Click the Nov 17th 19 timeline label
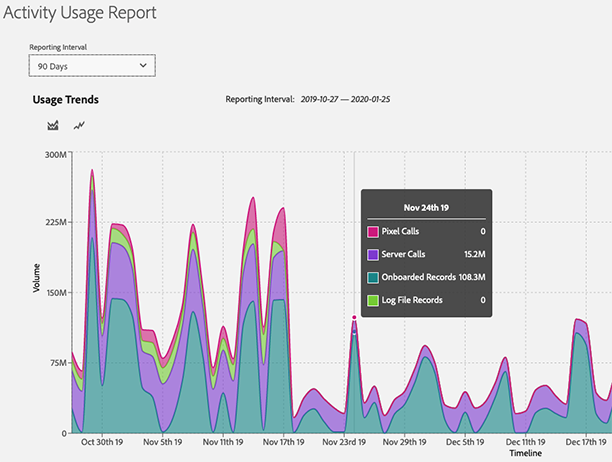This screenshot has height=462, width=612. [x=283, y=442]
